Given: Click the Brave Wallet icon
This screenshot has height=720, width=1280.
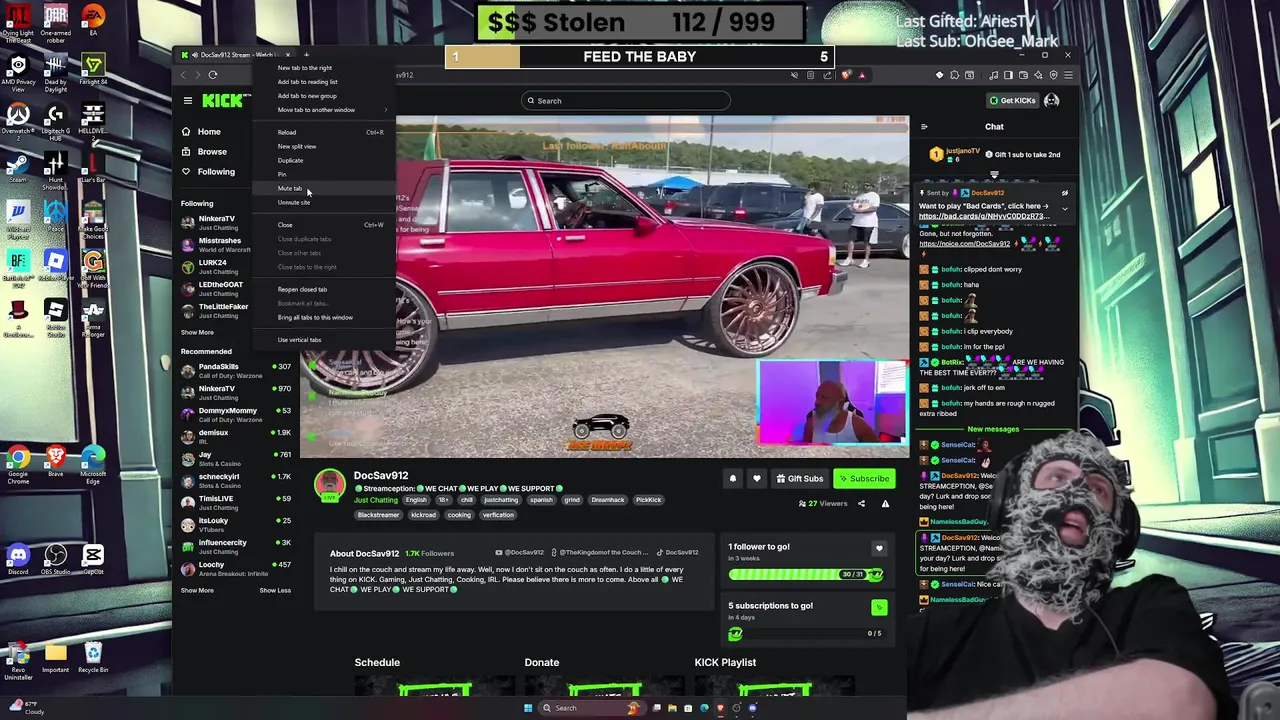Looking at the screenshot, I should 1023,75.
